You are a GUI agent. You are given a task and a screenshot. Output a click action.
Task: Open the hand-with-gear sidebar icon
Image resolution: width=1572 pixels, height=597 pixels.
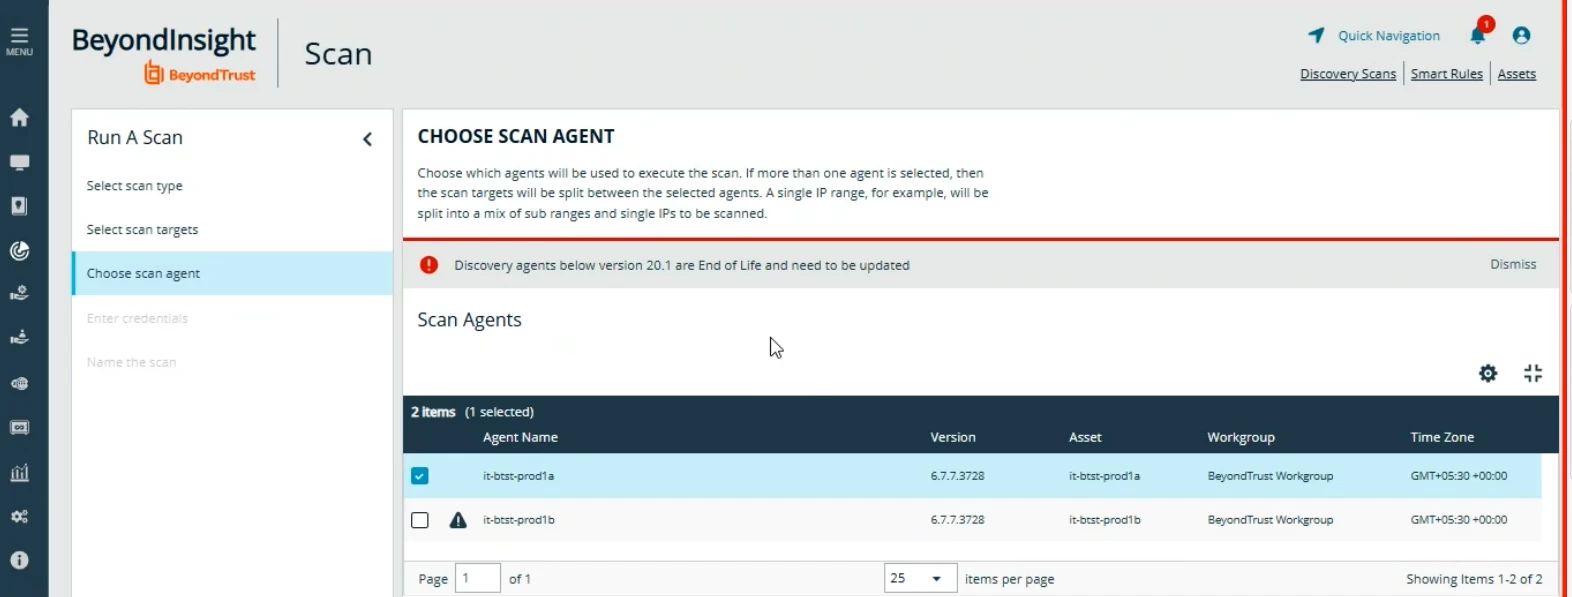tap(19, 293)
